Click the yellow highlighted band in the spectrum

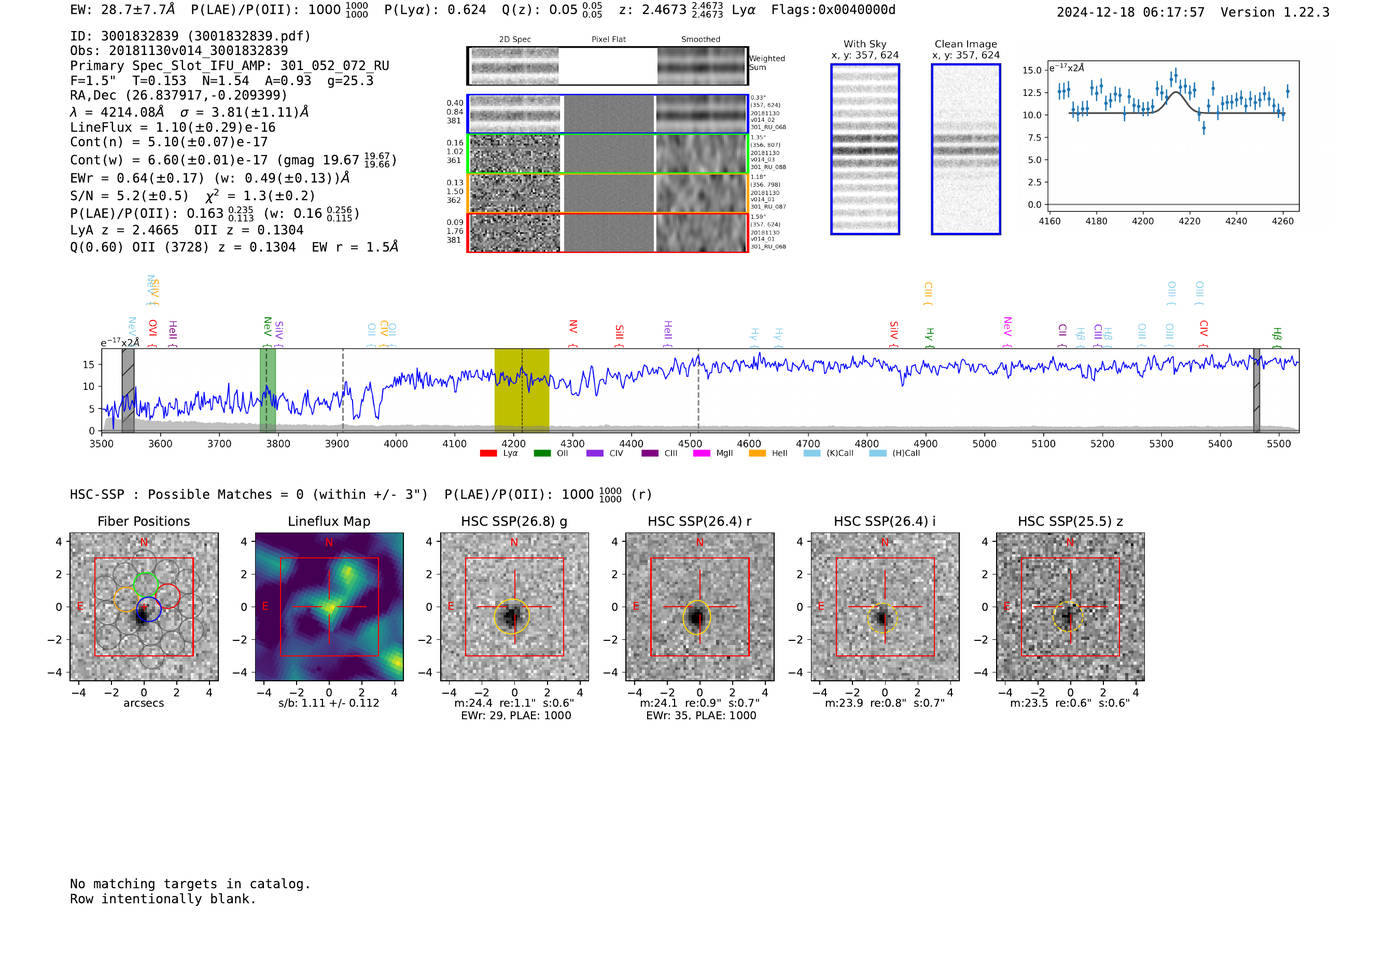522,390
